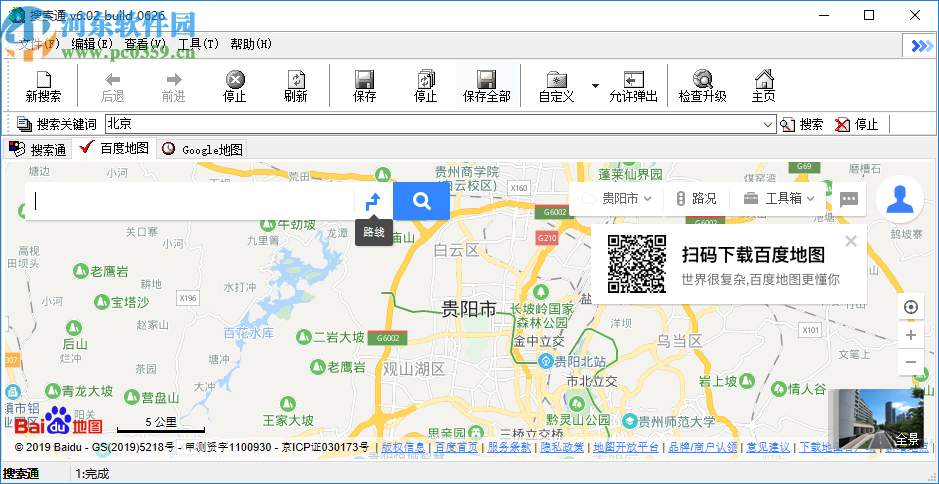Locate my position on the map
939x484 pixels.
[911, 307]
